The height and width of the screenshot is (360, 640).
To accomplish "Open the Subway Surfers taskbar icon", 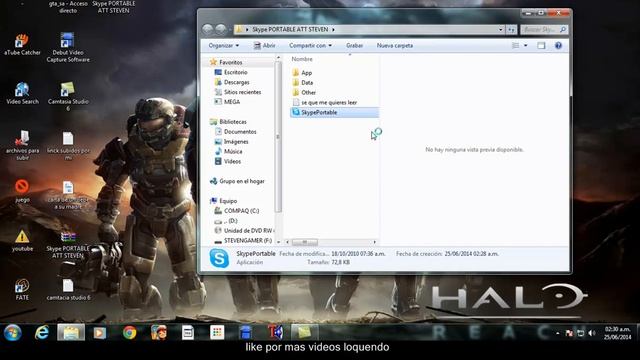I will pyautogui.click(x=158, y=333).
